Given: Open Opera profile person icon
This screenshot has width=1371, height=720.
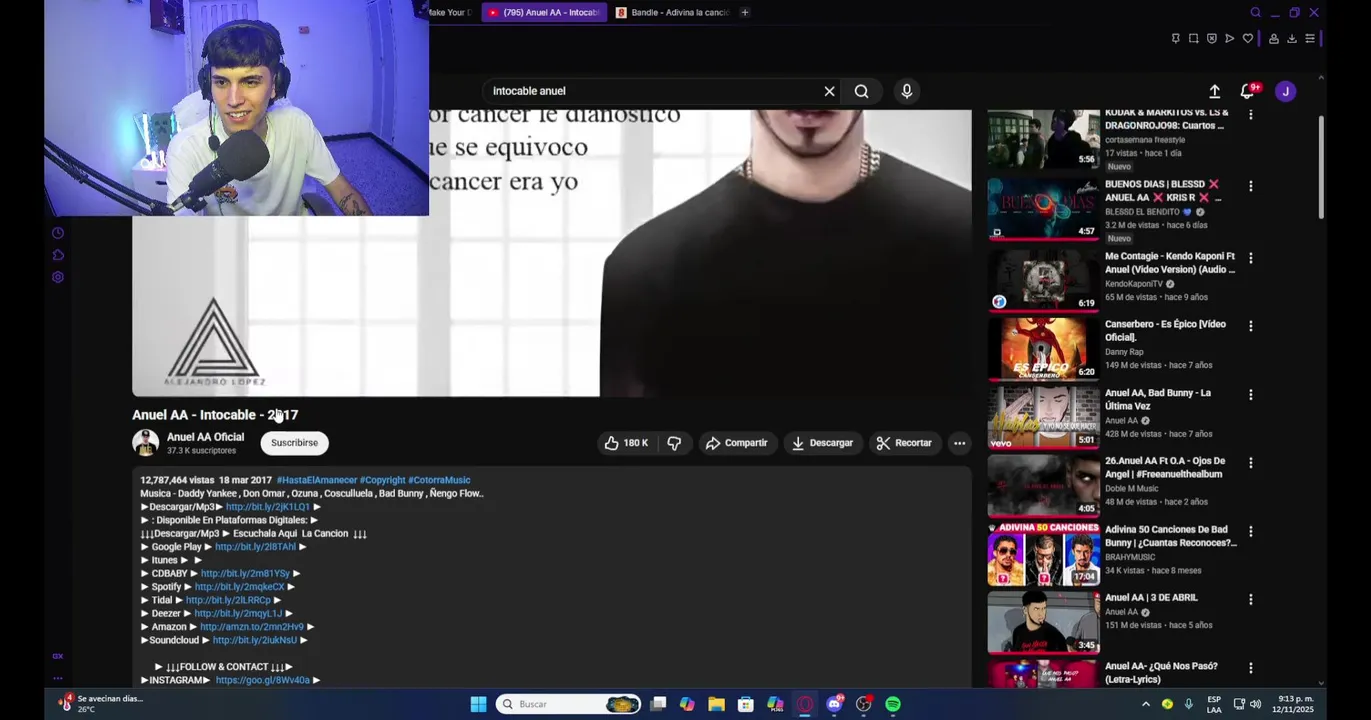Looking at the screenshot, I should (x=1273, y=38).
